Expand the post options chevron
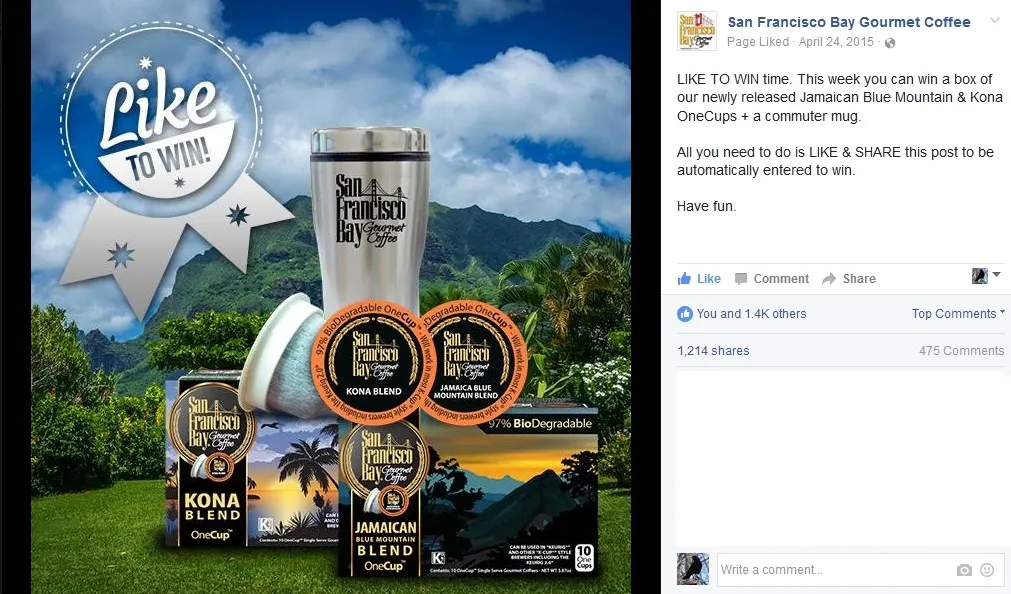The width and height of the screenshot is (1011, 594). pos(996,21)
